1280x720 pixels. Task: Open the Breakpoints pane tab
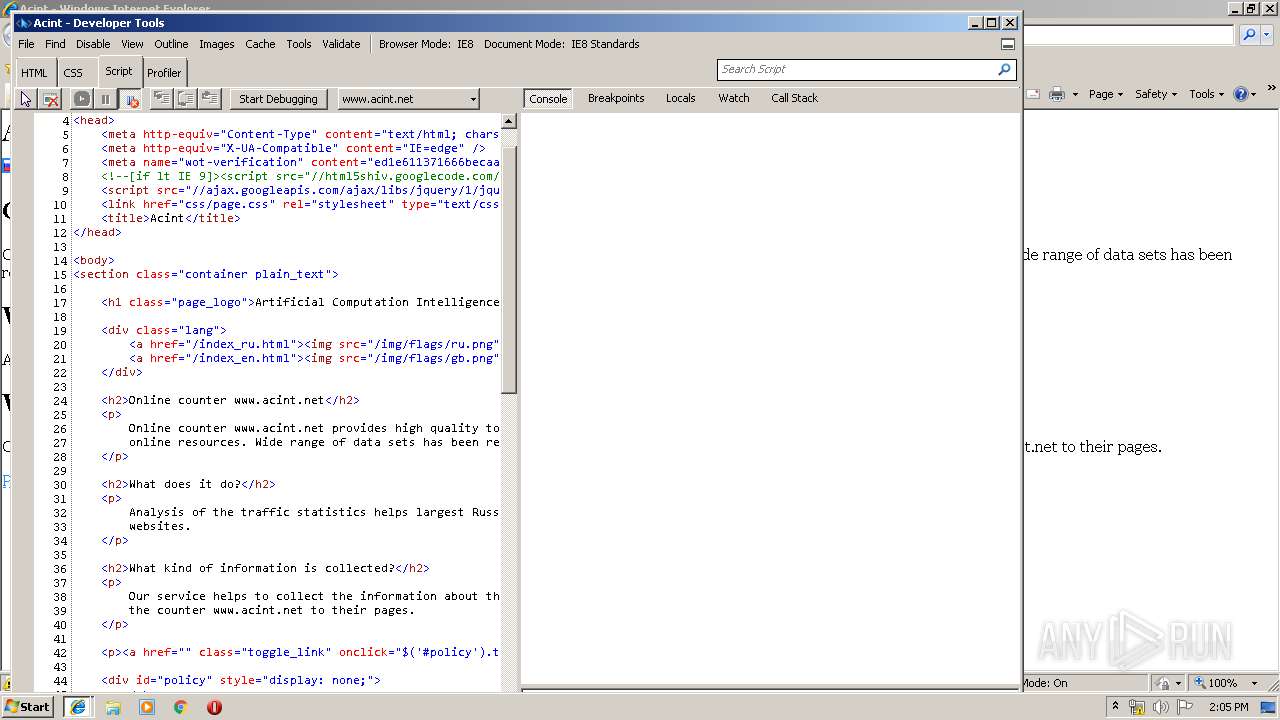(616, 98)
